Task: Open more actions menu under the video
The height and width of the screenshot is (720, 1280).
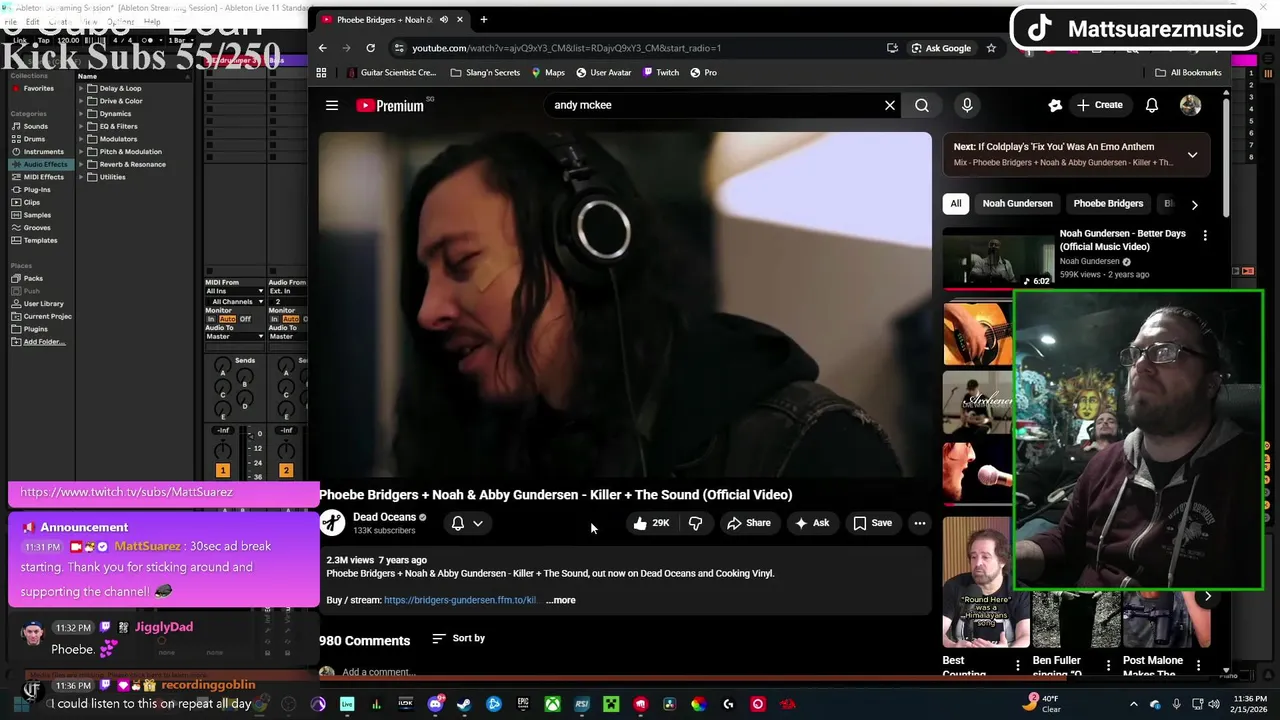Action: 920,523
